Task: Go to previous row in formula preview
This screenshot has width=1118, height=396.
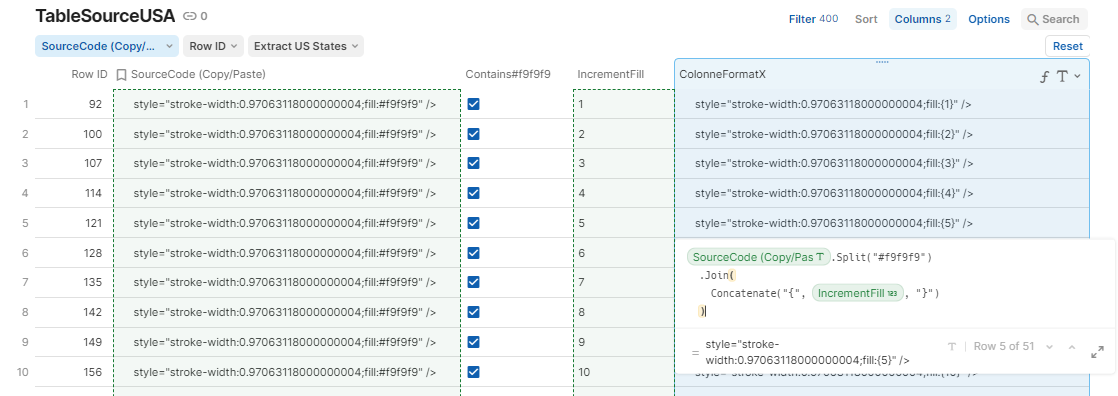Action: click(1072, 347)
